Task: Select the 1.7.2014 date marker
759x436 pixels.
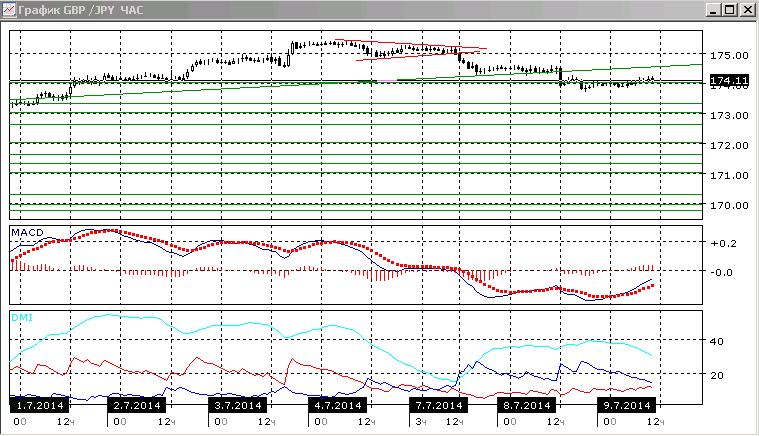Action: [x=40, y=405]
